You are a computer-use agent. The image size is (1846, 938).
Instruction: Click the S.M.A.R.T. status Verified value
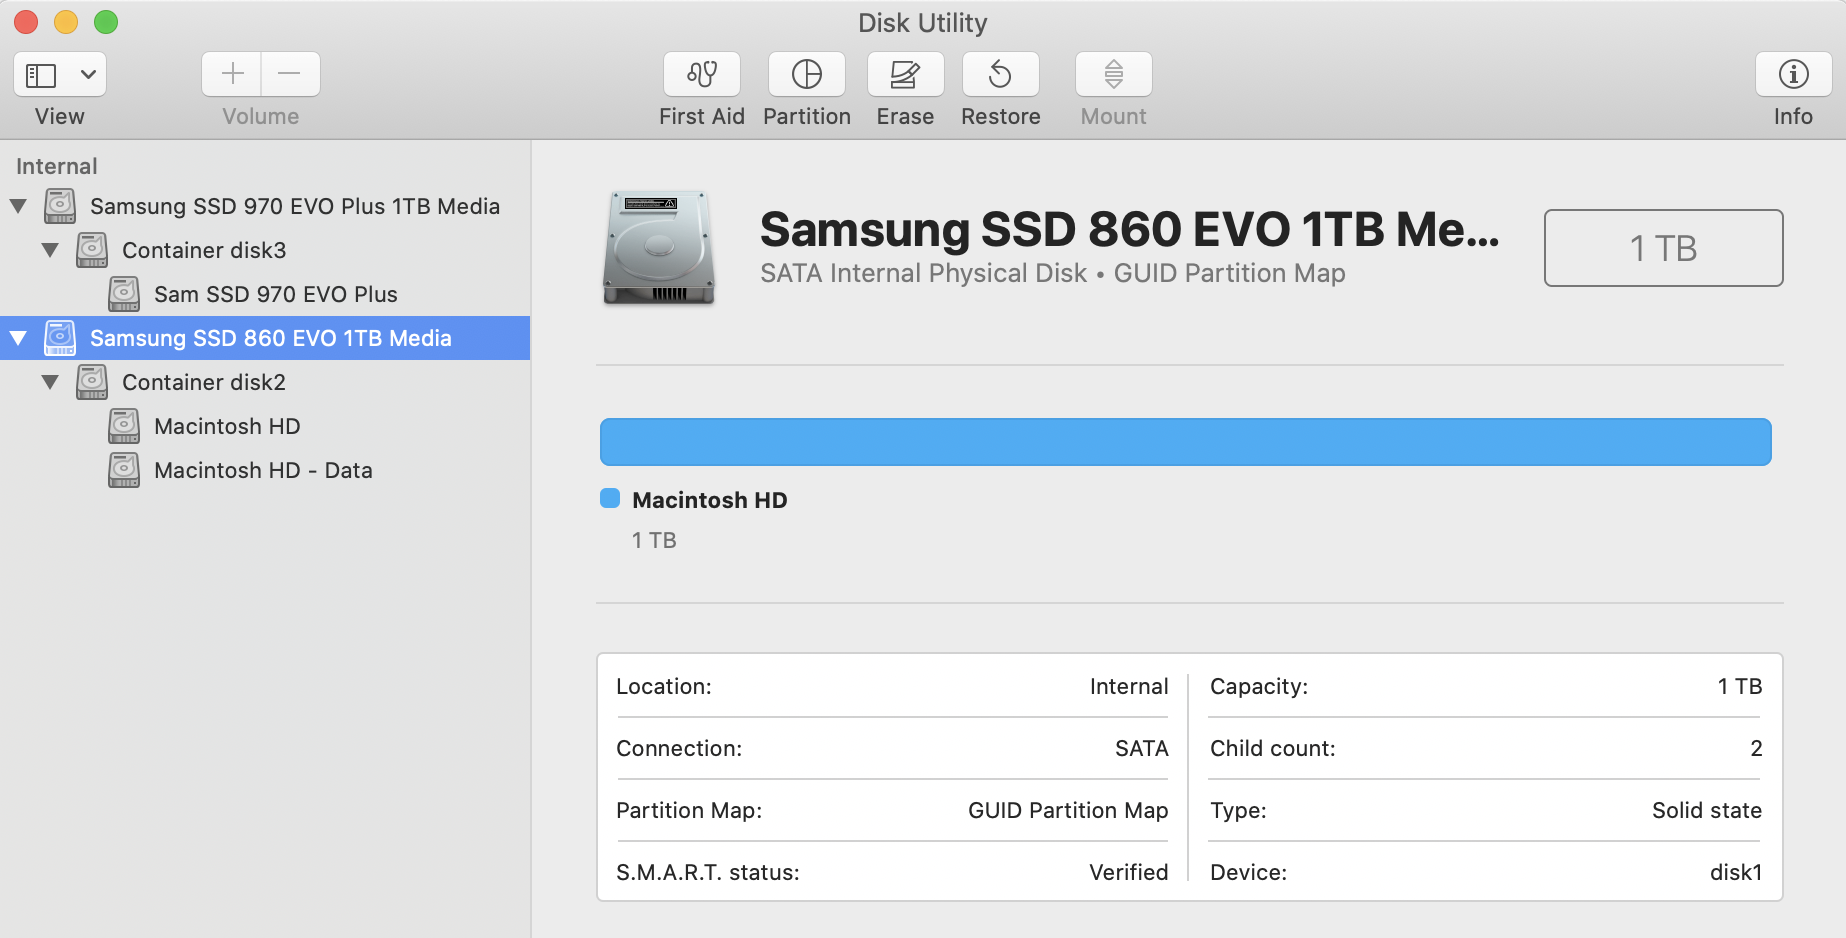click(1128, 872)
